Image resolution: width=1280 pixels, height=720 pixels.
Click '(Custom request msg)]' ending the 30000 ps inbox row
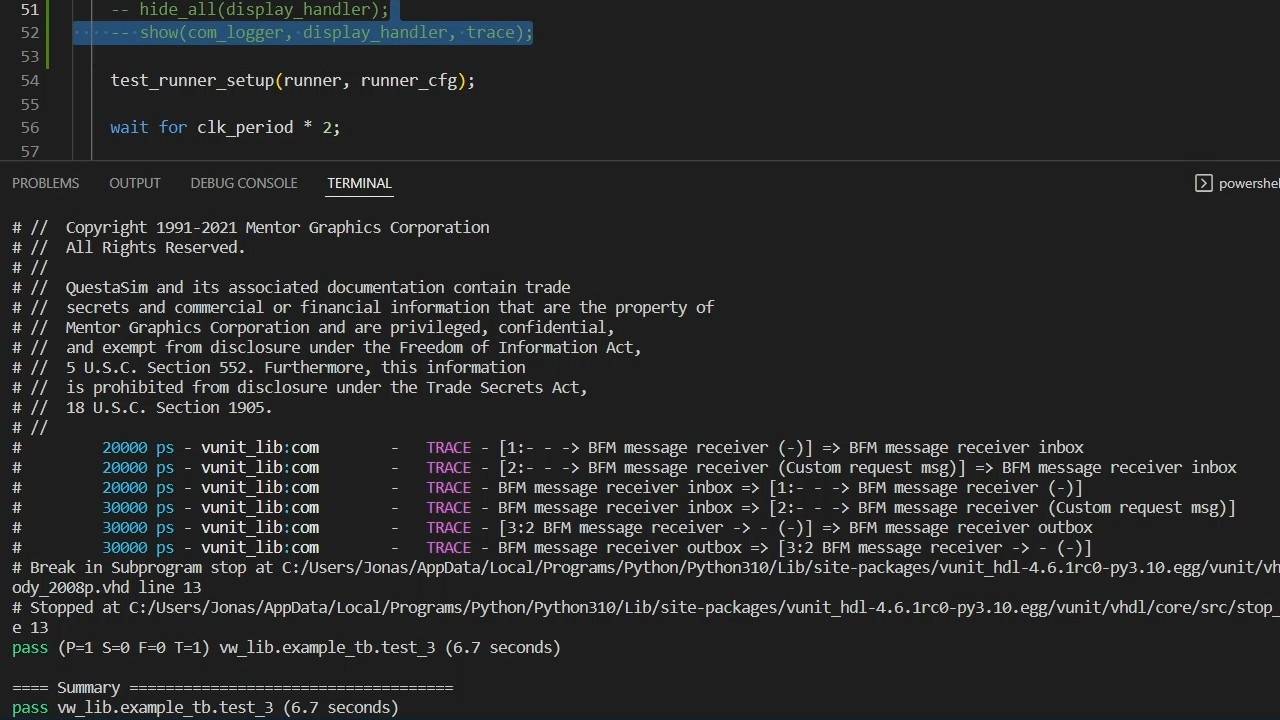tap(1142, 507)
